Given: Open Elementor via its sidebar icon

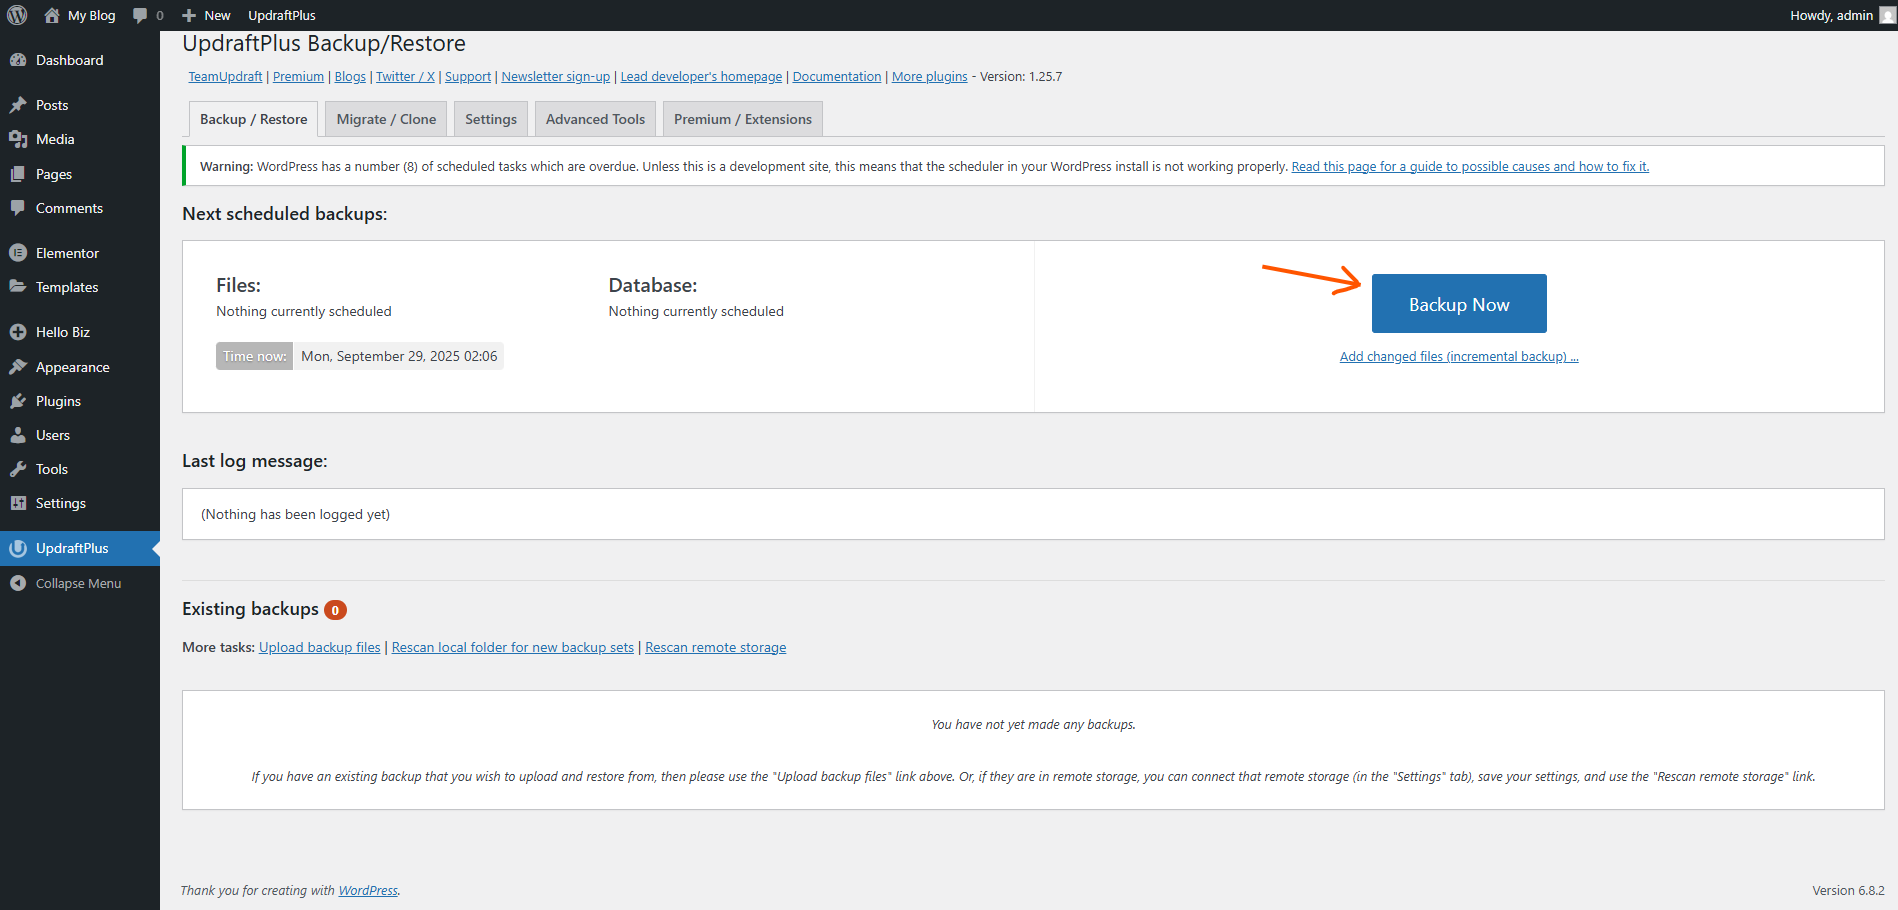Looking at the screenshot, I should click(18, 253).
